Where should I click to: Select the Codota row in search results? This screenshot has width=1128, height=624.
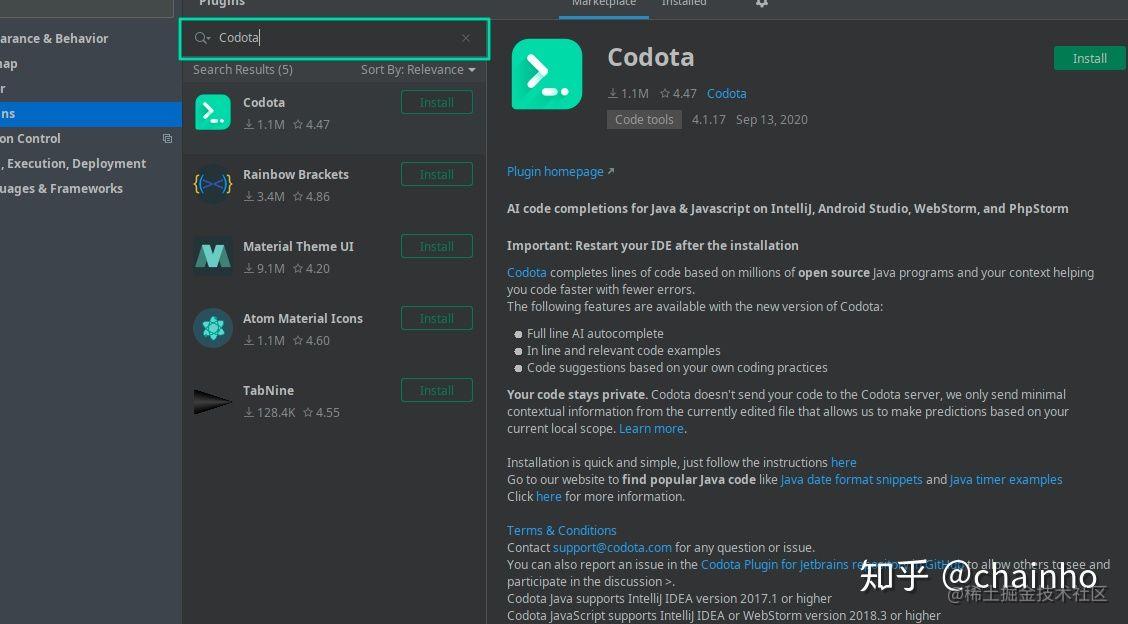[334, 117]
